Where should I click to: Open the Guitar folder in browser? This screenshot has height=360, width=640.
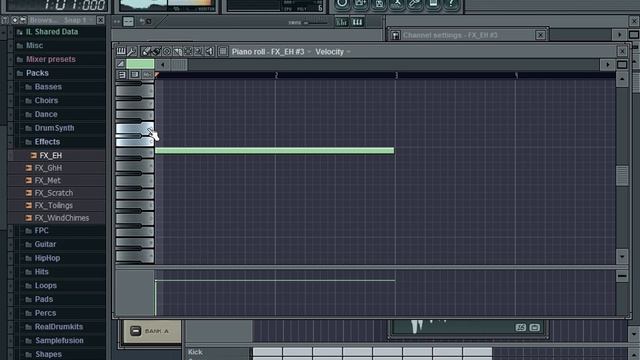coord(45,244)
